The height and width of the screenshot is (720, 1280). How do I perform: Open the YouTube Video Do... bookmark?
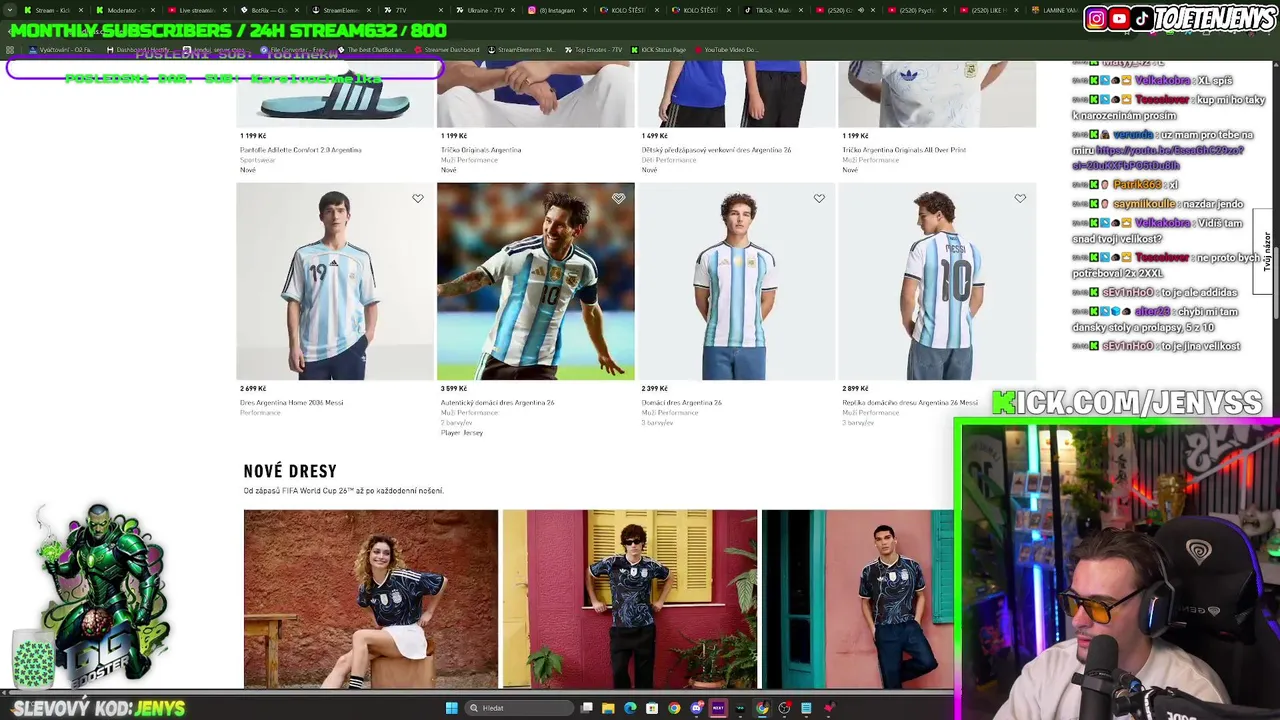tap(727, 50)
